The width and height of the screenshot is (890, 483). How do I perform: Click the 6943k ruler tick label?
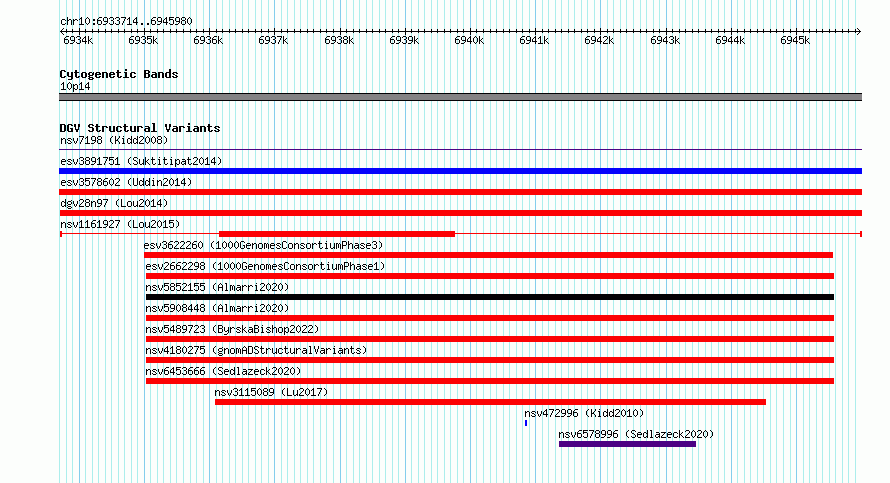665,40
